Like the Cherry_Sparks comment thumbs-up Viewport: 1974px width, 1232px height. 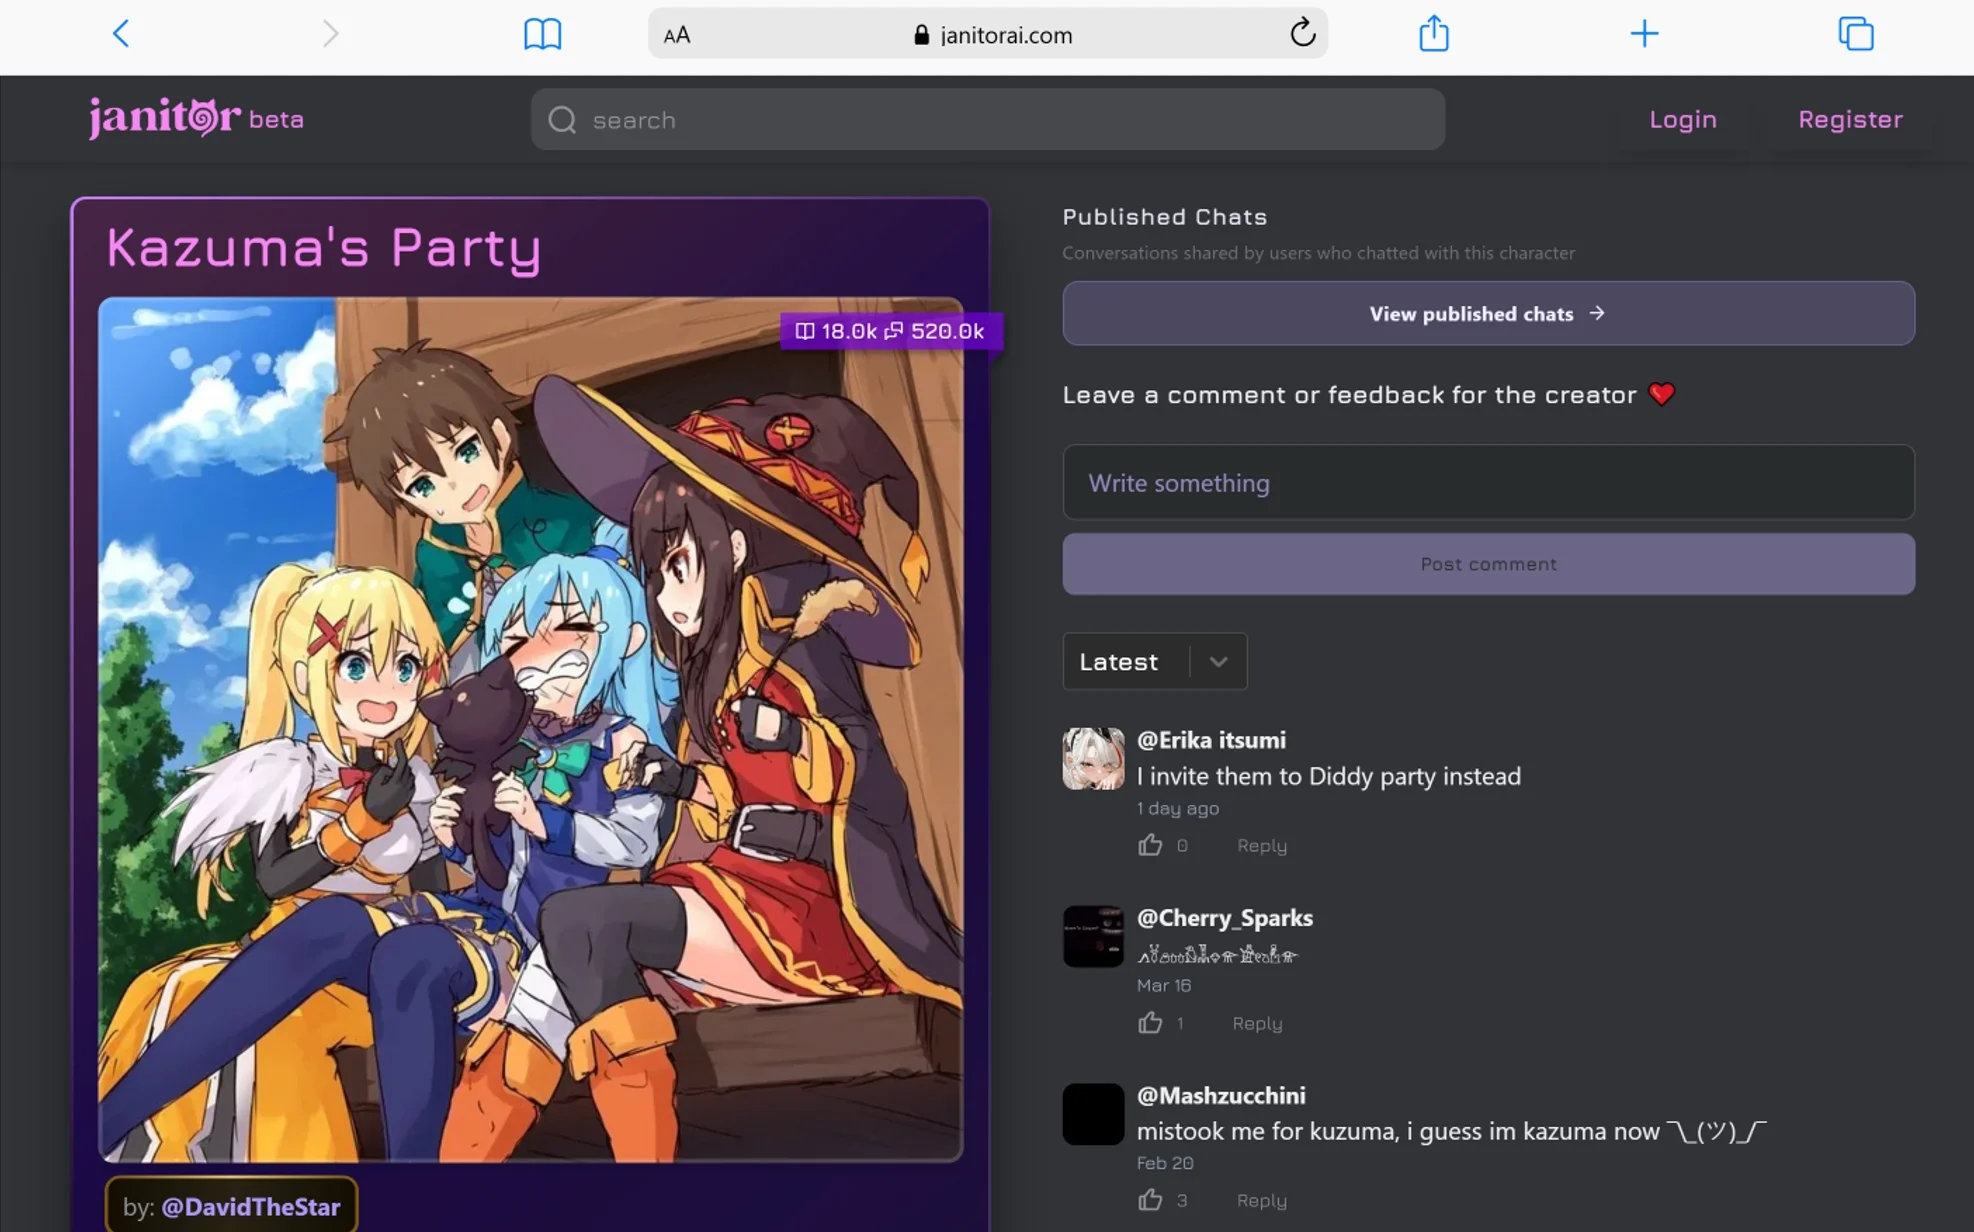pyautogui.click(x=1150, y=1023)
